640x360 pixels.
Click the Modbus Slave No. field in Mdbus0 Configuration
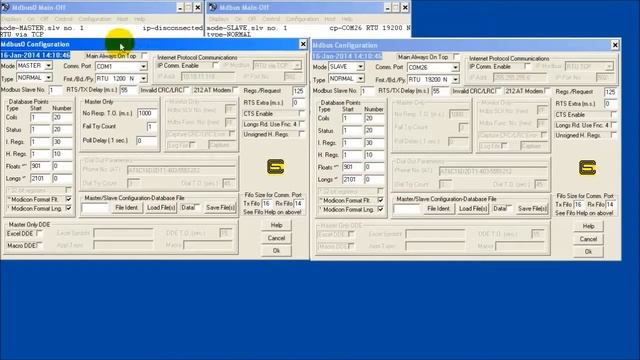point(55,90)
